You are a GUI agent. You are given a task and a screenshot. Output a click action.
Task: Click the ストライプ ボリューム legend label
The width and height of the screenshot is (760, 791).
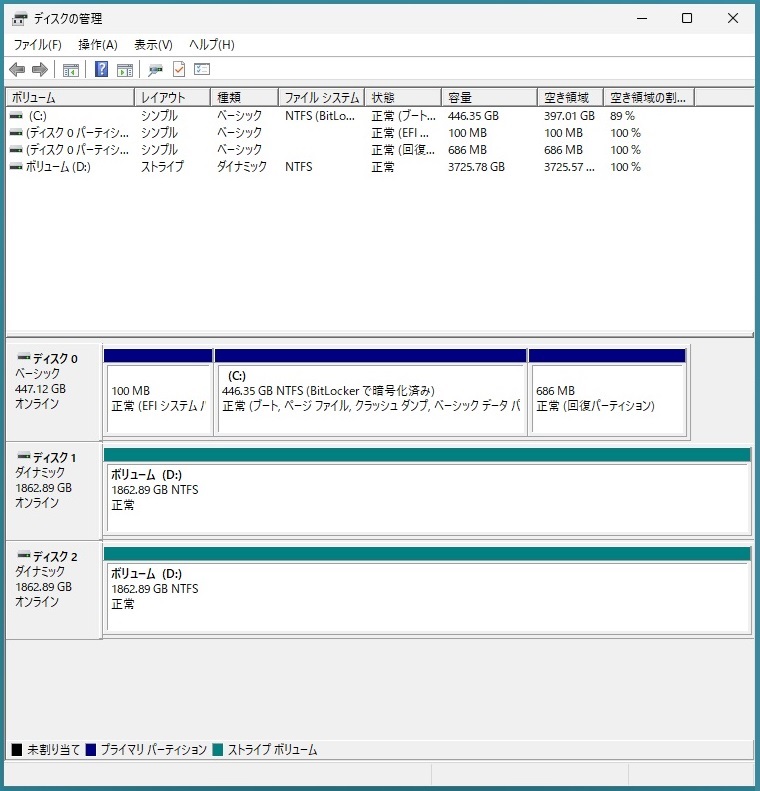coord(272,750)
